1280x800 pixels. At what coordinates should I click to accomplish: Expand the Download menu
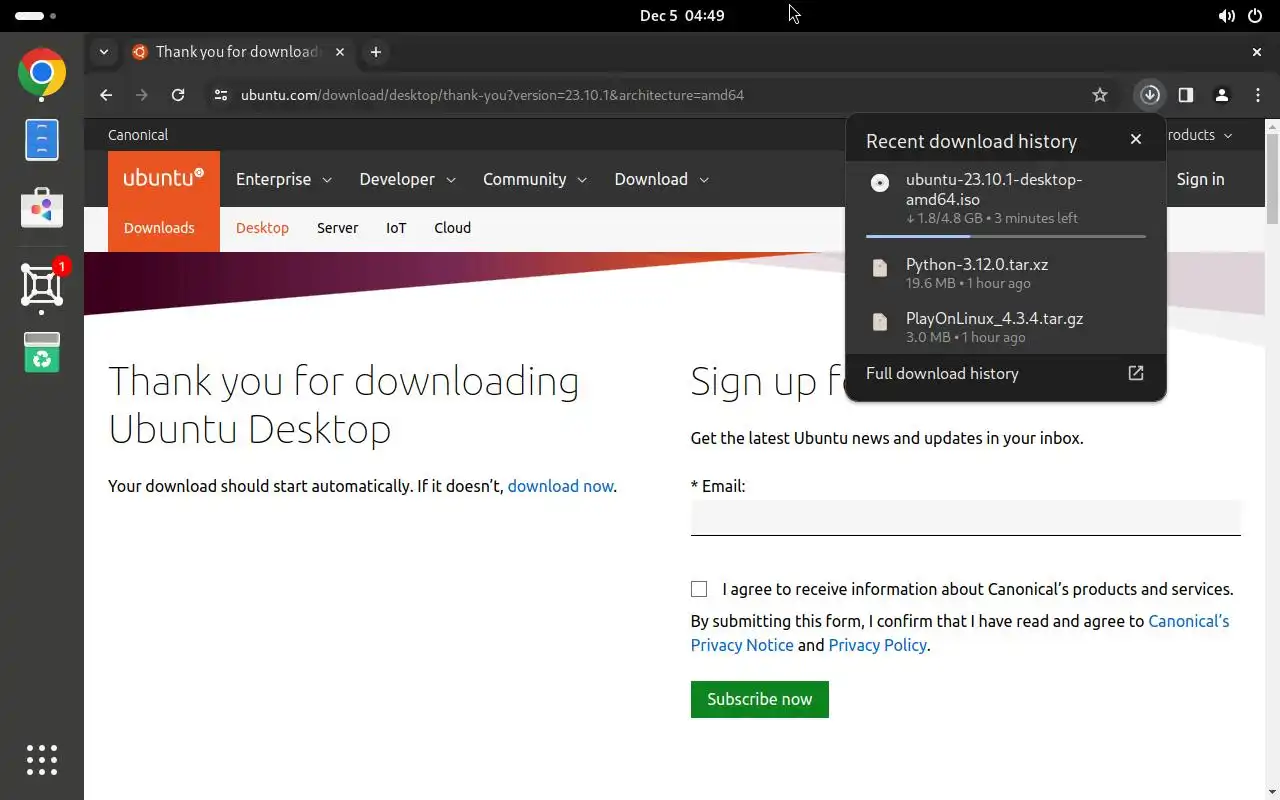click(661, 179)
